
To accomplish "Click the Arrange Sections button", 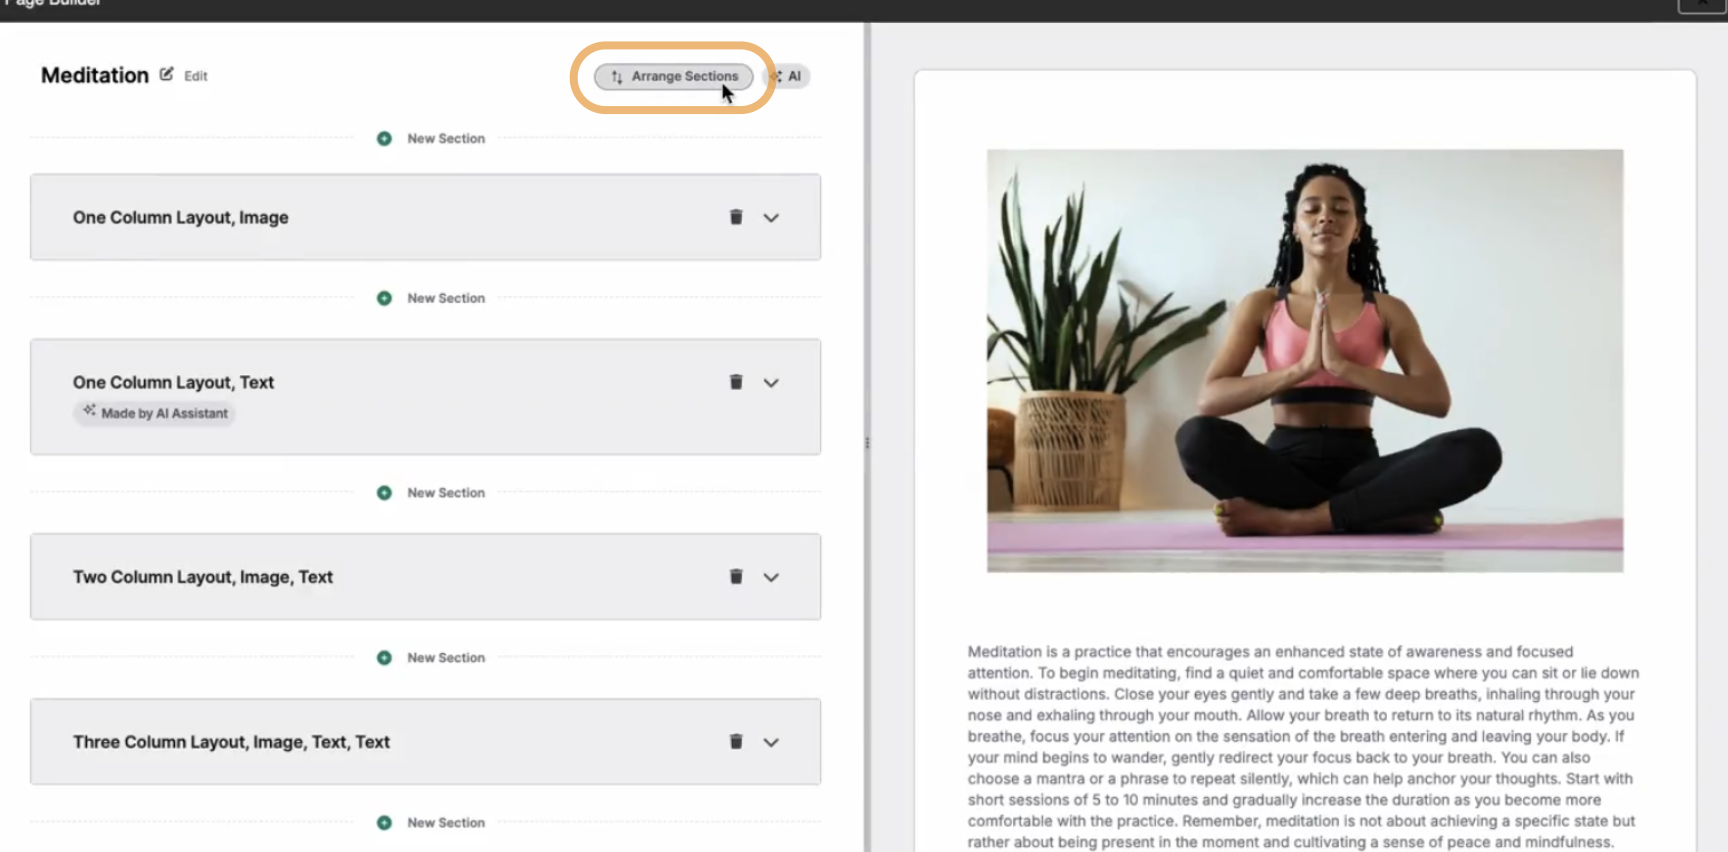I will click(674, 76).
